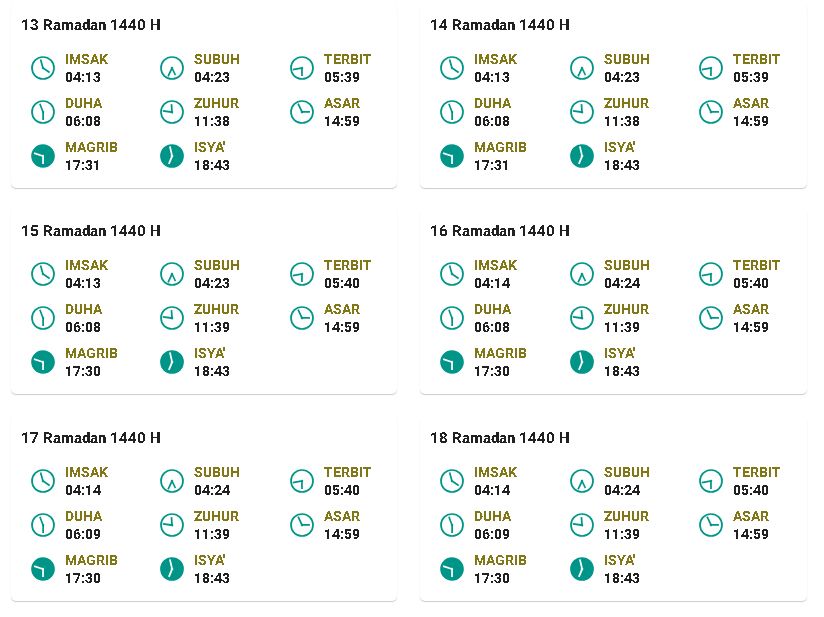Select the Duha clock icon for 16 Ramadan
Screen dimensions: 824x617
pyautogui.click(x=452, y=318)
